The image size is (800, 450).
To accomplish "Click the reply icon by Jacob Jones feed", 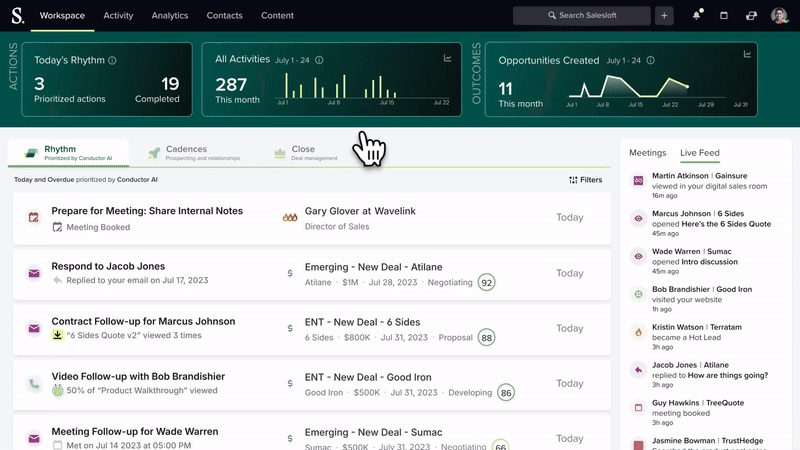I will coord(638,370).
